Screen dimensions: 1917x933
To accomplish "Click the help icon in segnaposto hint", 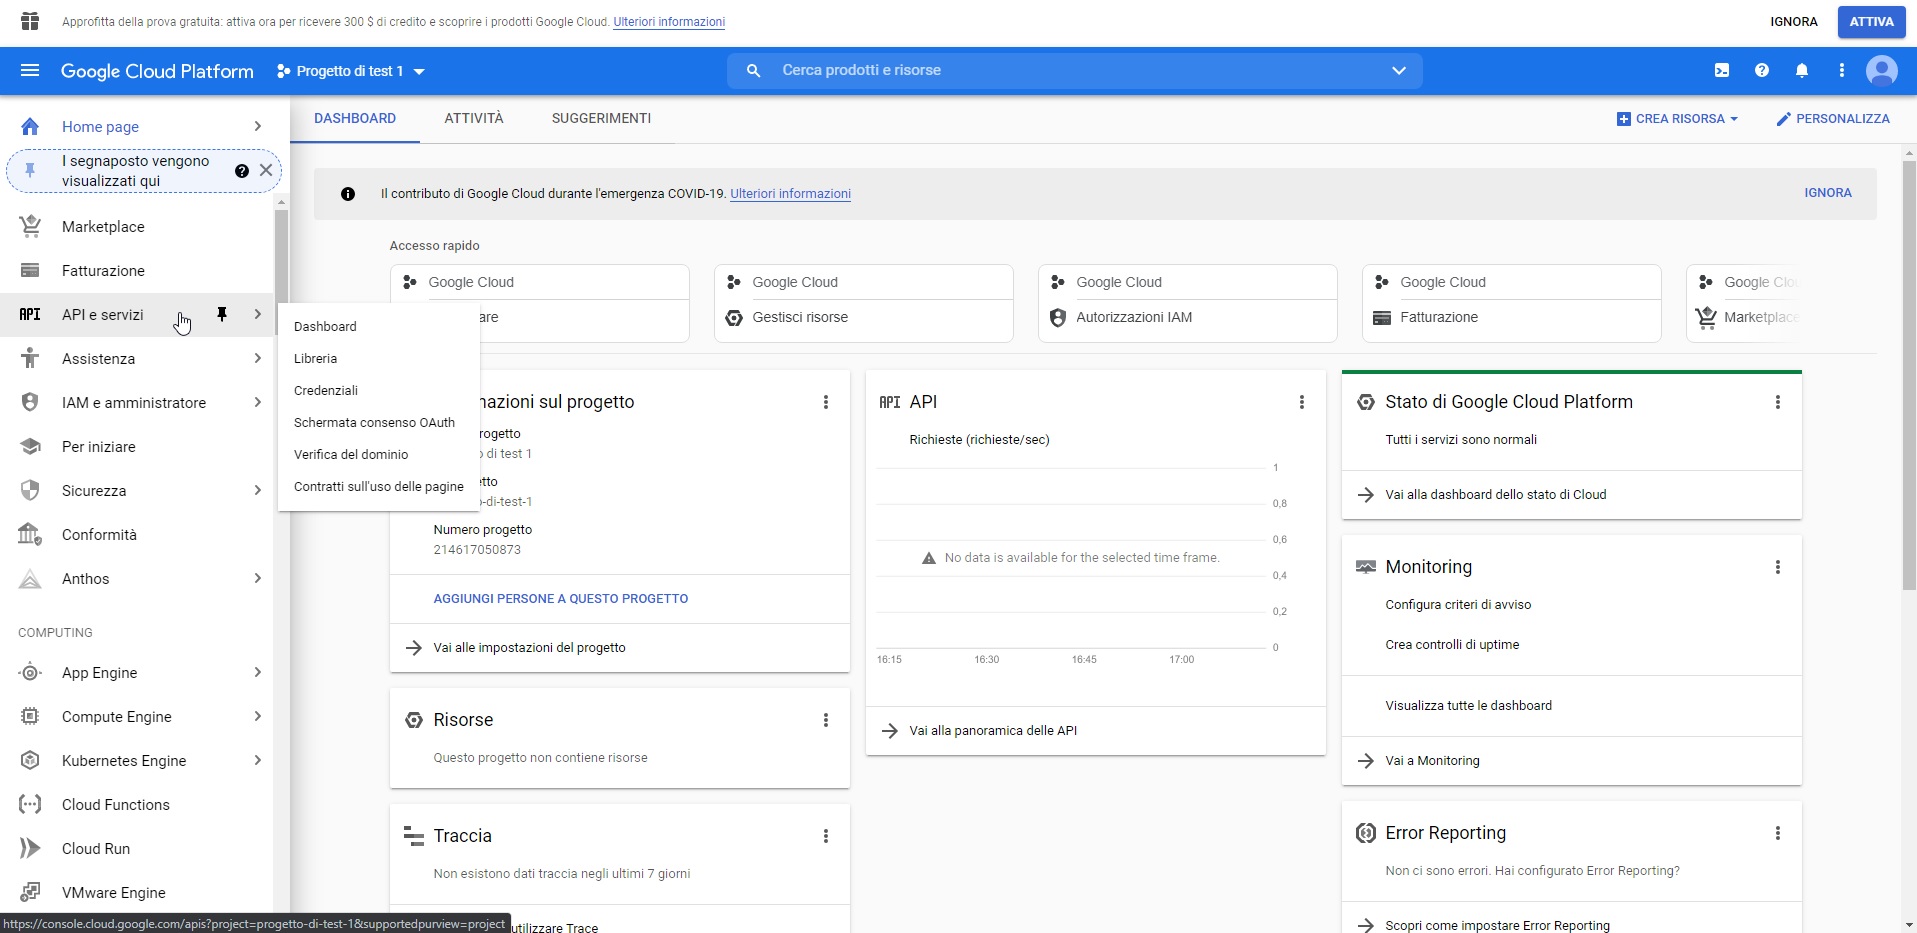I will point(241,171).
